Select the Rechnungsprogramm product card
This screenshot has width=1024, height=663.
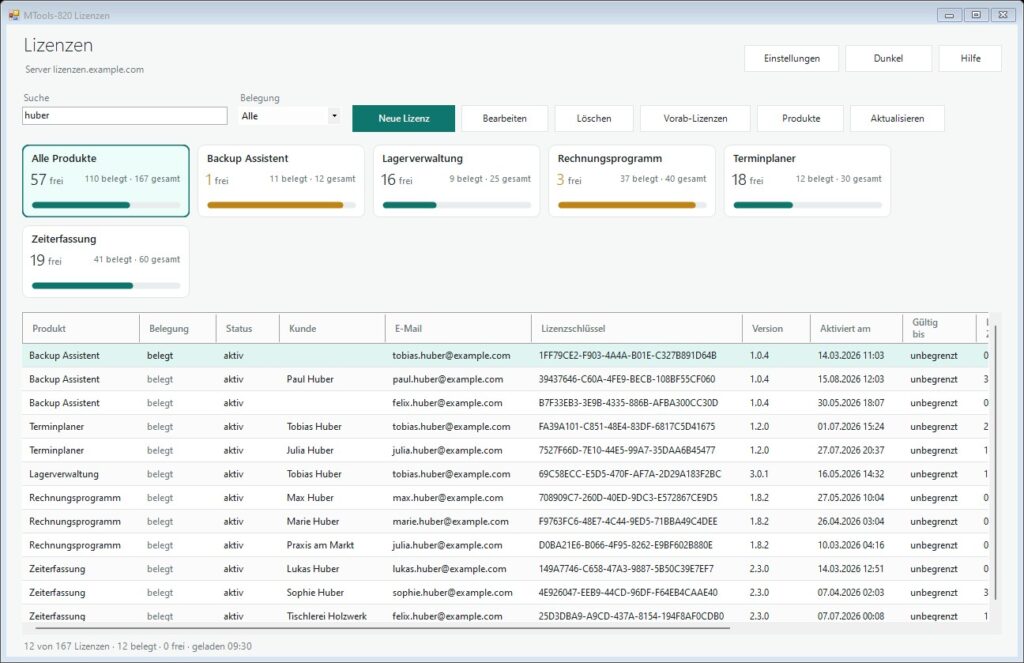632,181
